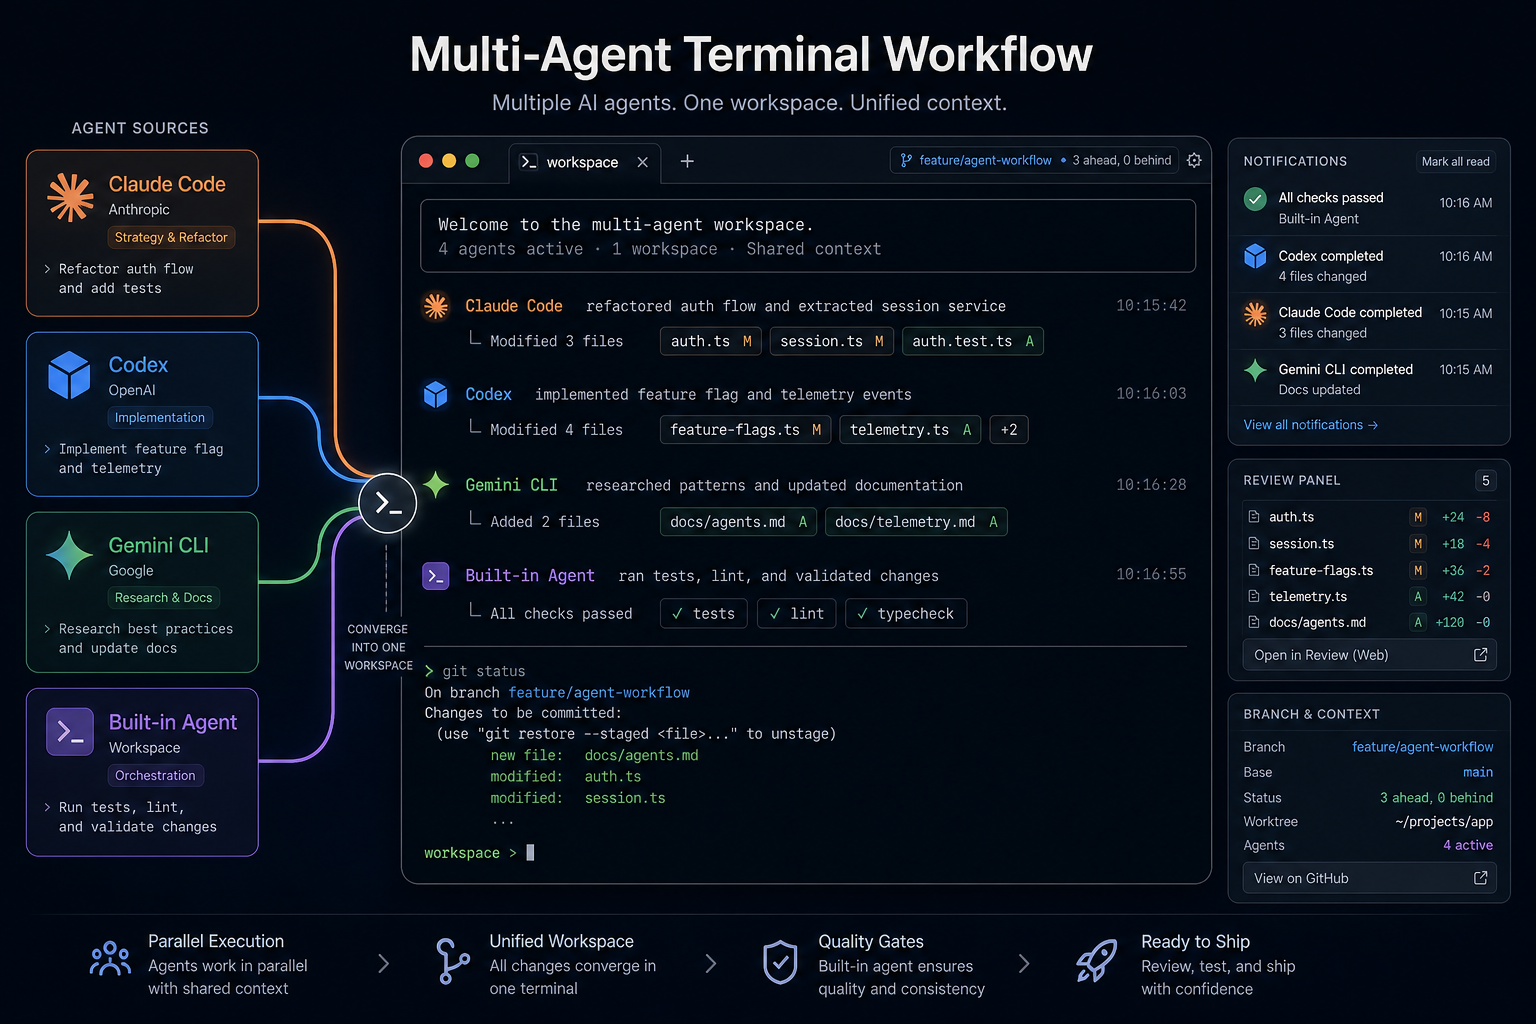Viewport: 1536px width, 1024px height.
Task: Mark all notifications as read
Action: tap(1456, 162)
